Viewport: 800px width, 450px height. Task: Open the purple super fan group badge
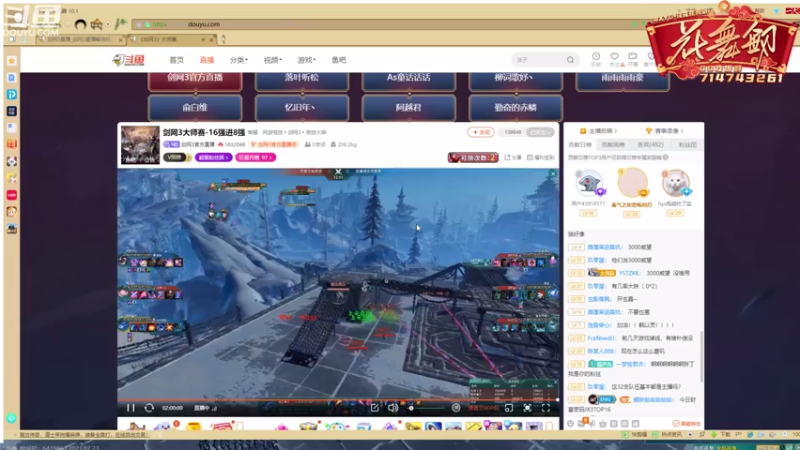tap(213, 158)
